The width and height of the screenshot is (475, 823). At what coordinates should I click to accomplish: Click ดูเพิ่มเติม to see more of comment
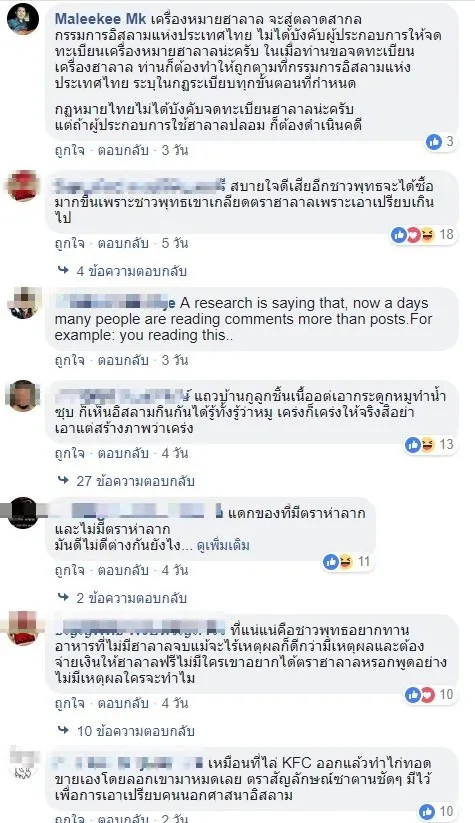223,546
